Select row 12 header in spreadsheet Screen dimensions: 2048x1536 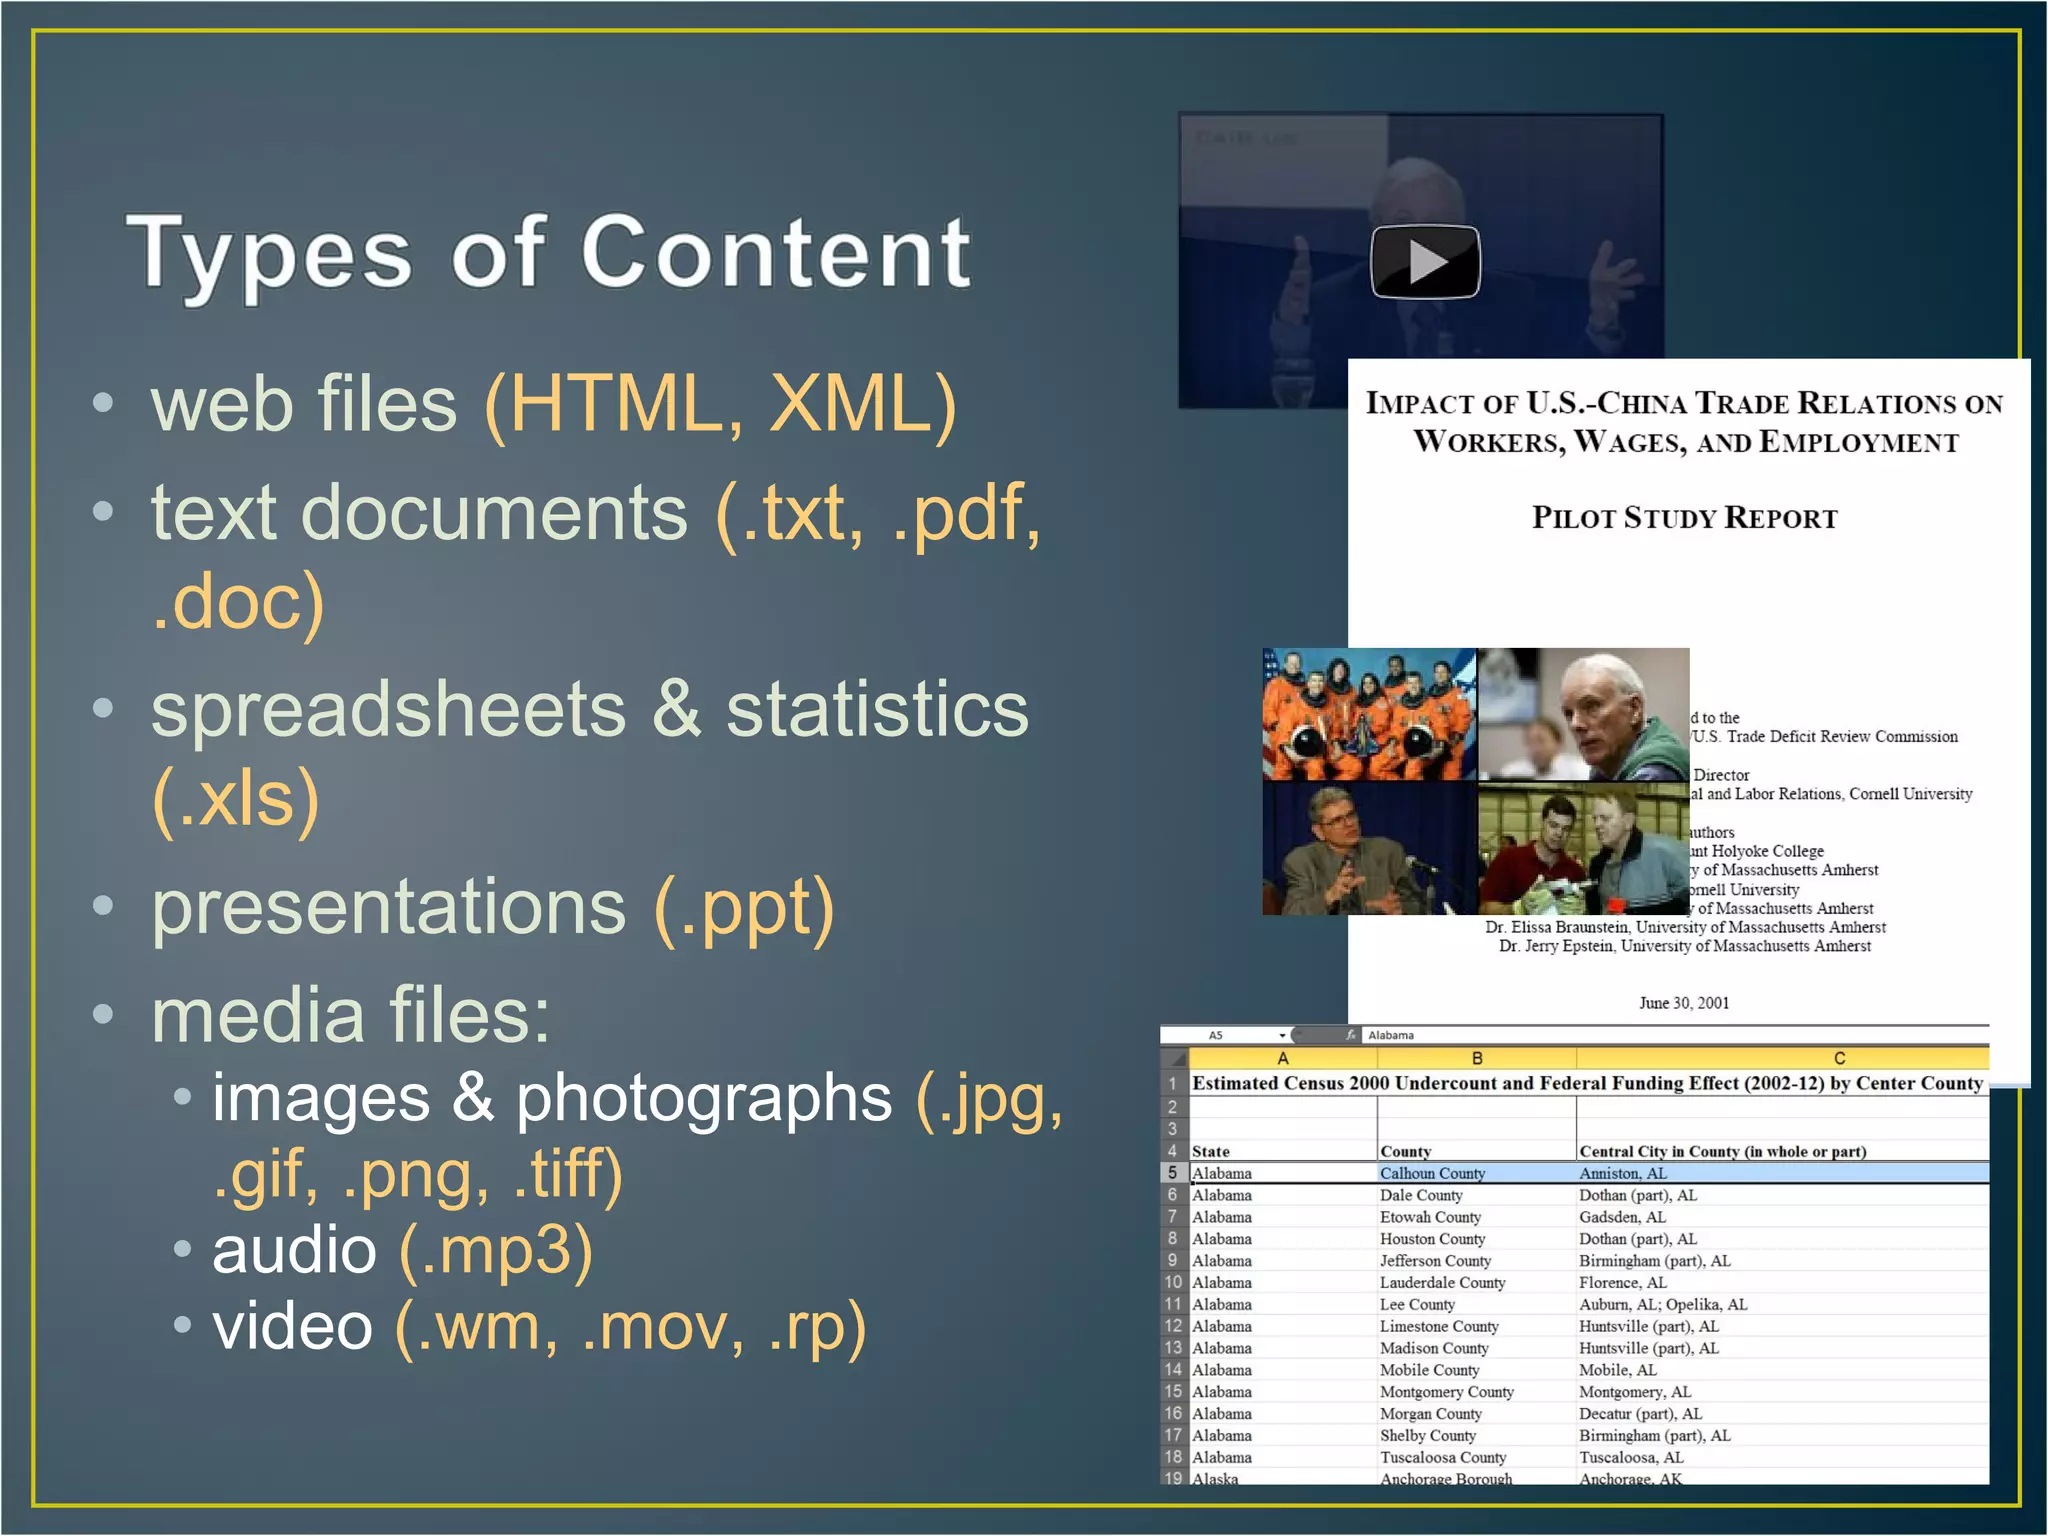point(1174,1326)
